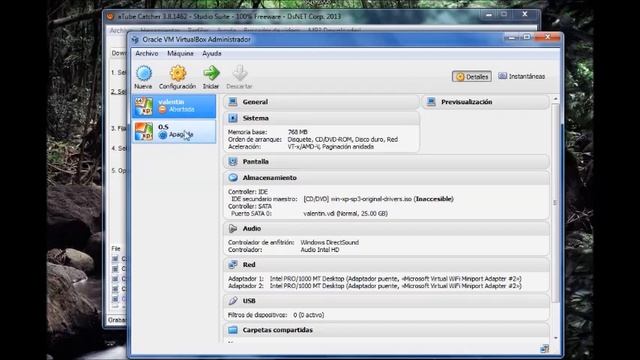
Task: Click the details pane vertical scrollbar
Action: (555, 203)
